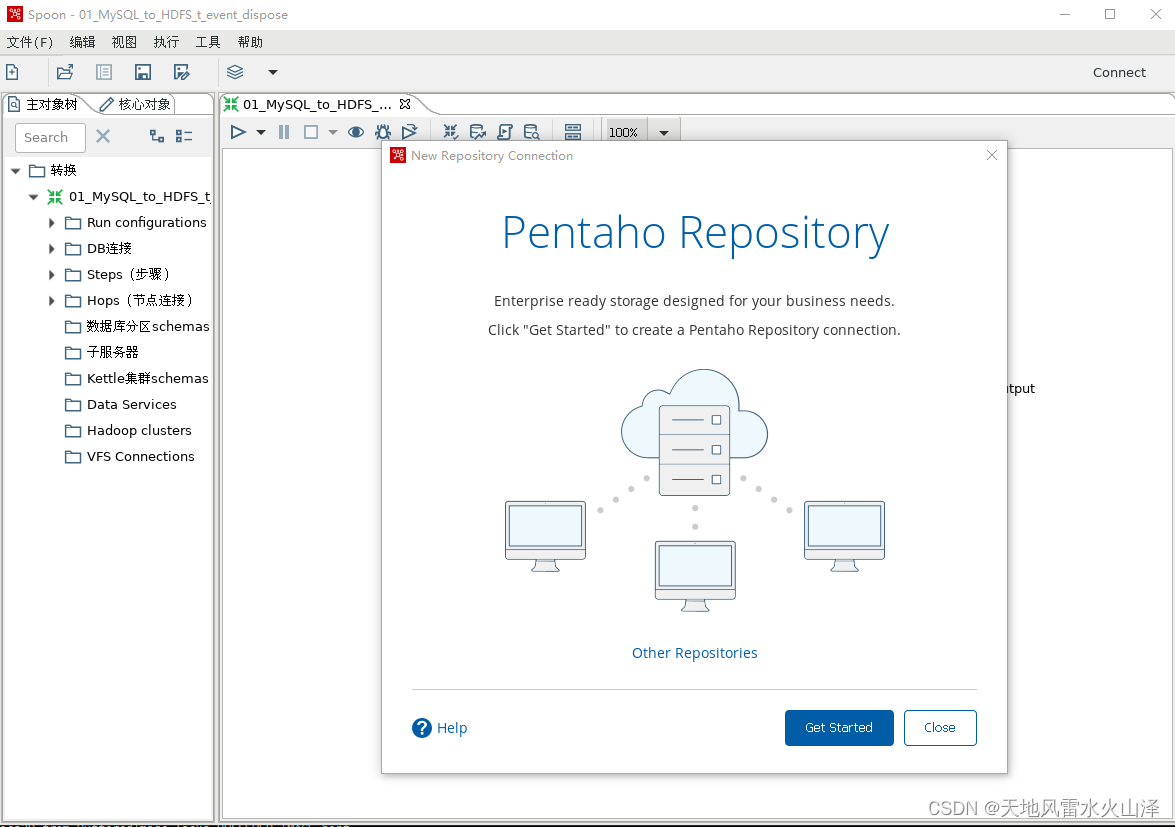Select the 数据库分区schemas tree item

[137, 327]
